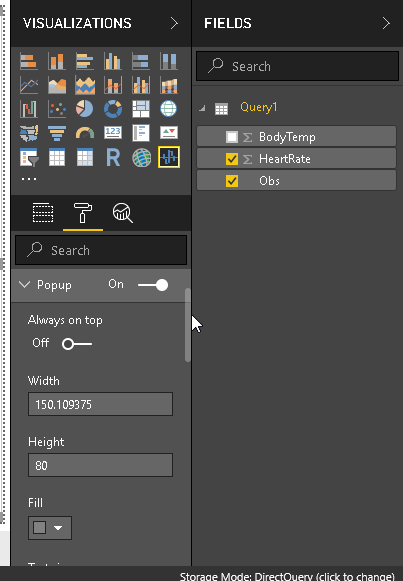Select Line and stacked column chart visual
The height and width of the screenshot is (581, 403).
tap(113, 85)
